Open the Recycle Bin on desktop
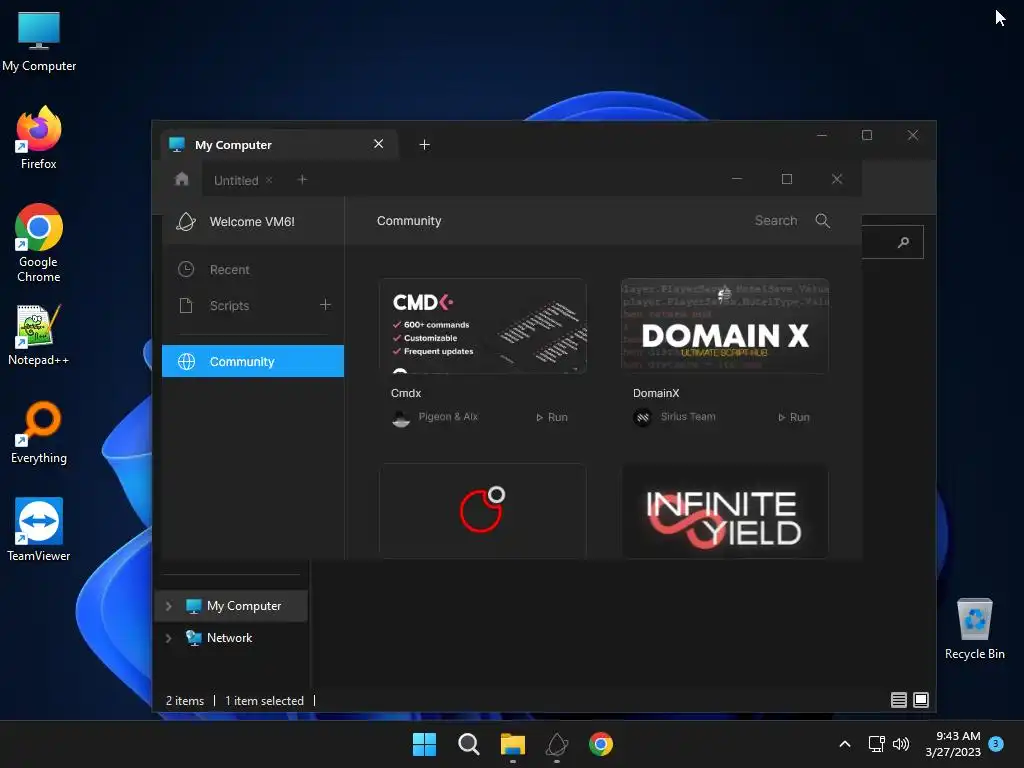Viewport: 1024px width, 768px height. click(x=974, y=629)
